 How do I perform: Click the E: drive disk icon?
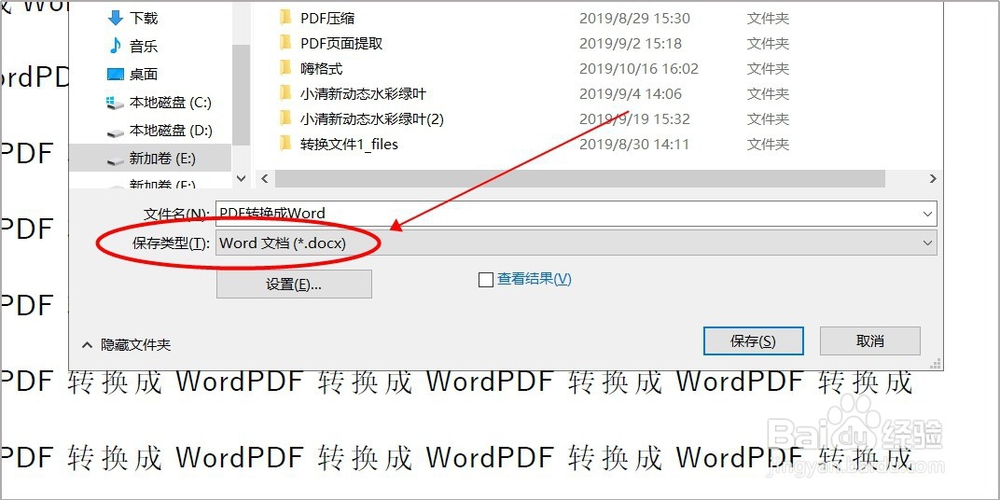tap(115, 161)
